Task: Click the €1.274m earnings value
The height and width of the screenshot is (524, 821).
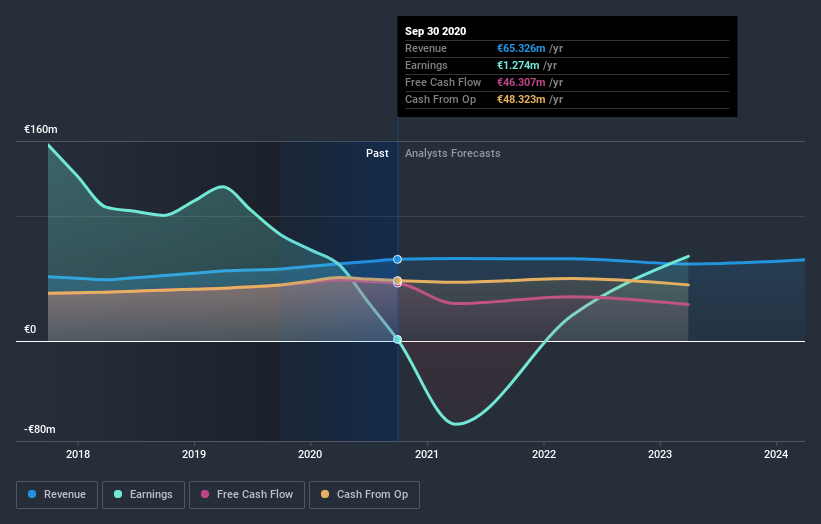Action: coord(518,65)
